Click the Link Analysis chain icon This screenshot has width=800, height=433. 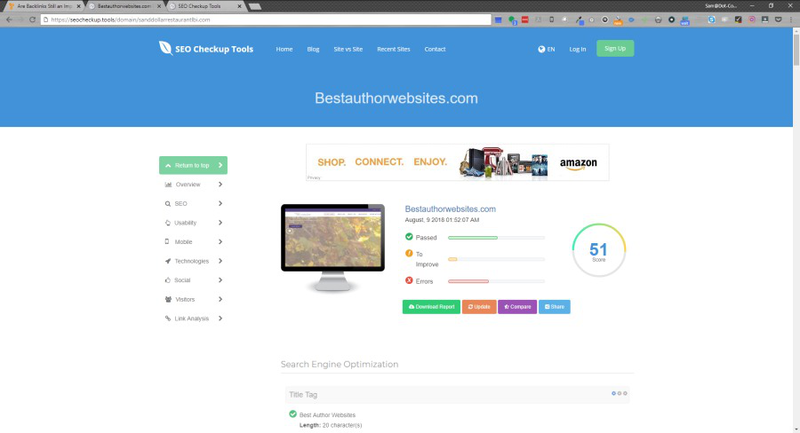168,318
